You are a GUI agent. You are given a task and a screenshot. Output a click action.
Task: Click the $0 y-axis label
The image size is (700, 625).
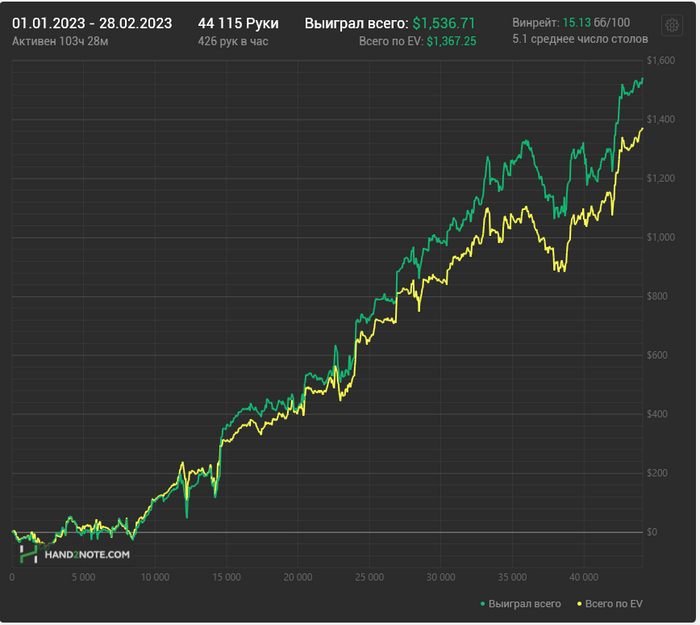pos(652,532)
